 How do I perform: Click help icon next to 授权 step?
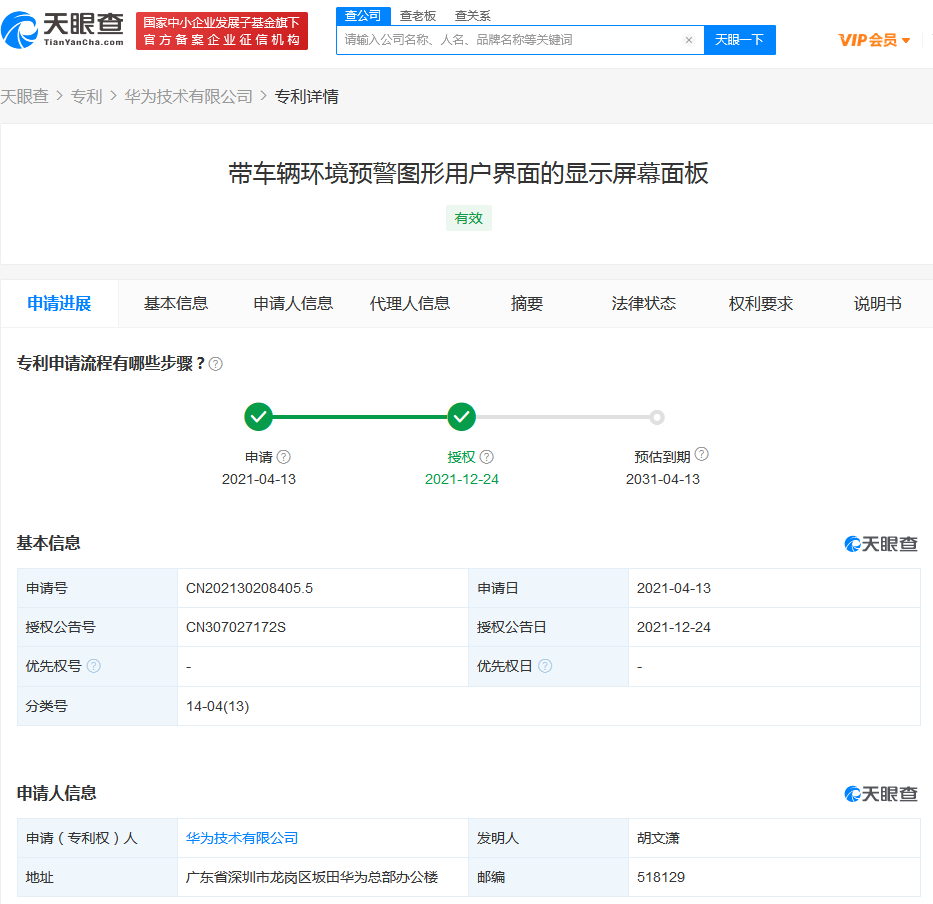487,457
